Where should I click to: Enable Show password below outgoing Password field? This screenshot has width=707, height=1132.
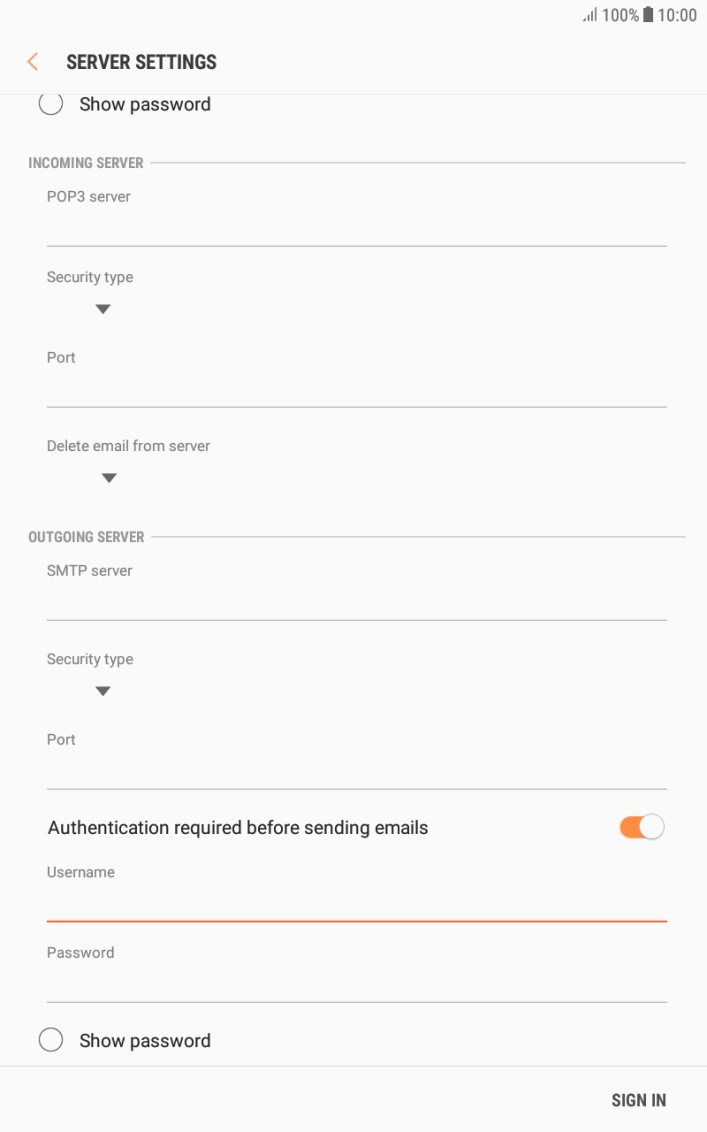tap(51, 1040)
